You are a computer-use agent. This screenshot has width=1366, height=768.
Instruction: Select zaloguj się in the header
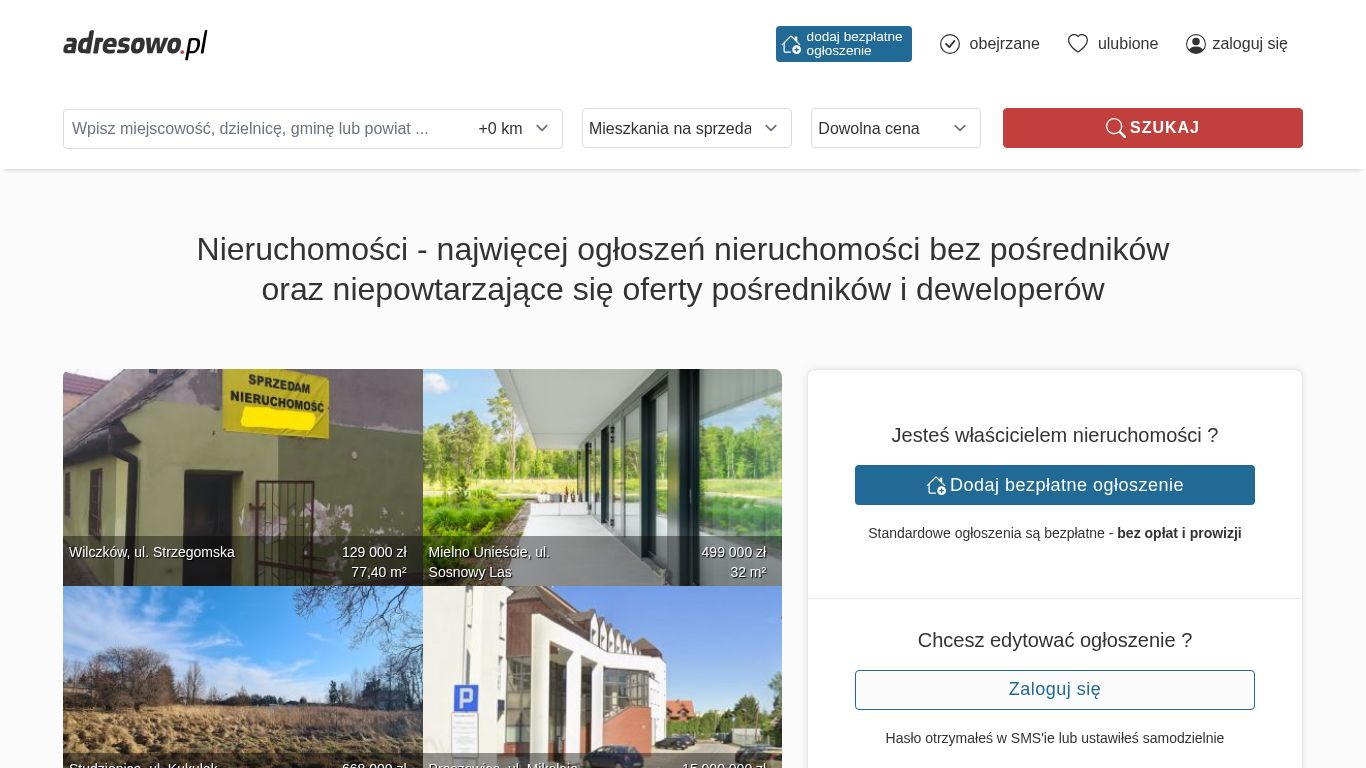pyautogui.click(x=1249, y=44)
